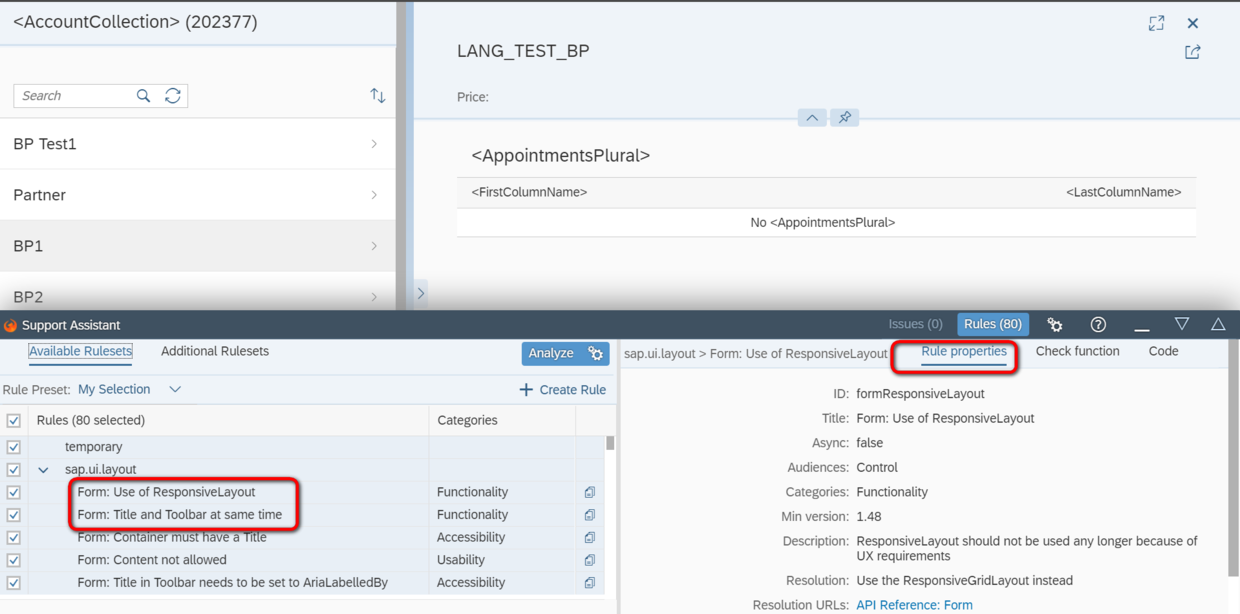Pin the object page header

(x=845, y=118)
